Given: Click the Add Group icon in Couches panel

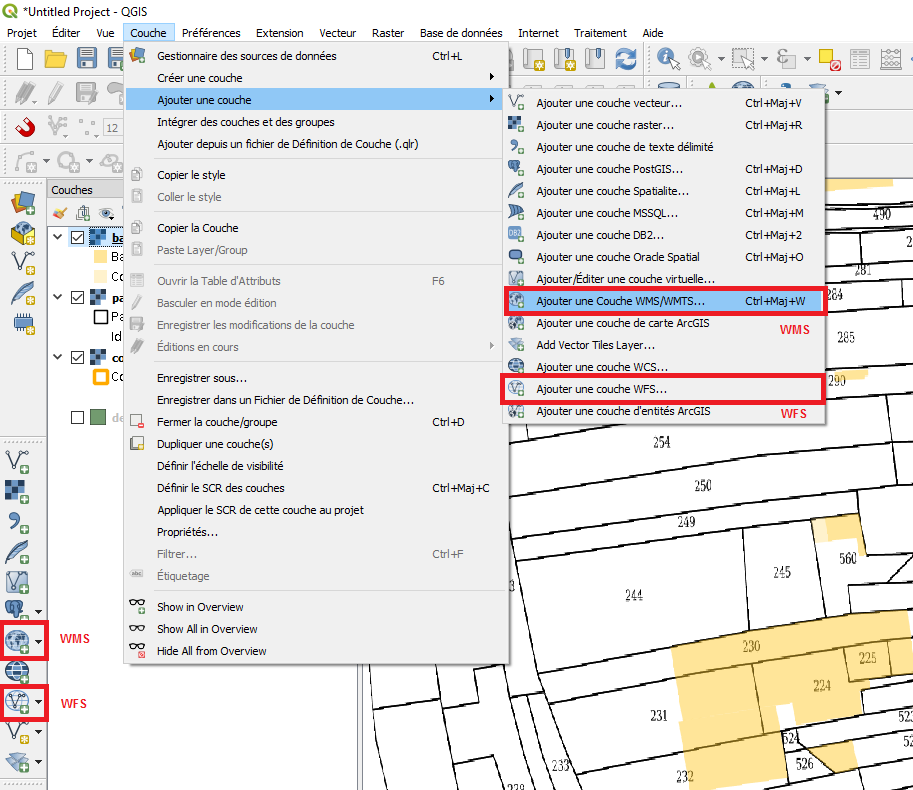Looking at the screenshot, I should [84, 213].
